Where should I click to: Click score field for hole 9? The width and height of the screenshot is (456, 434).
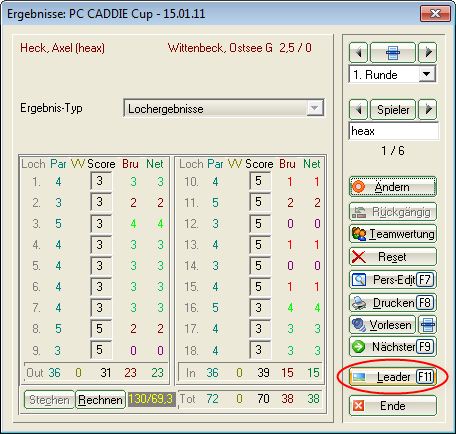click(101, 350)
